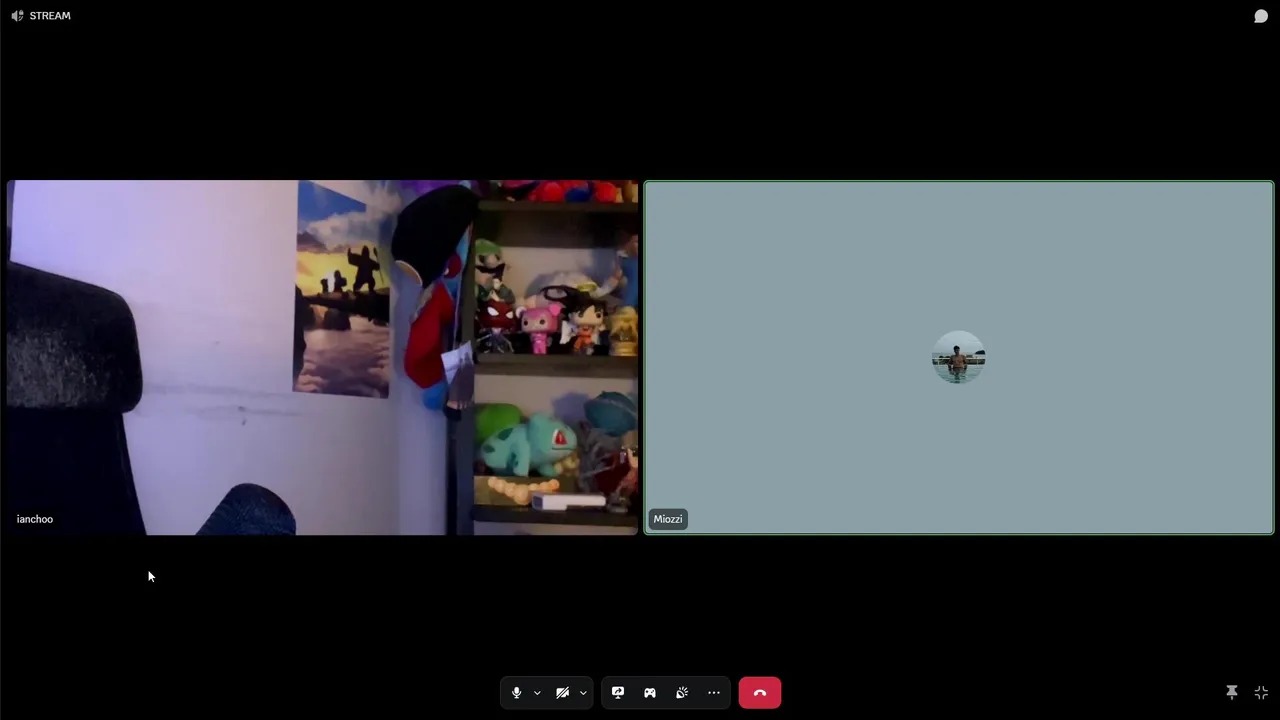This screenshot has width=1280, height=720.
Task: Open microphone input options dropdown
Action: [537, 693]
